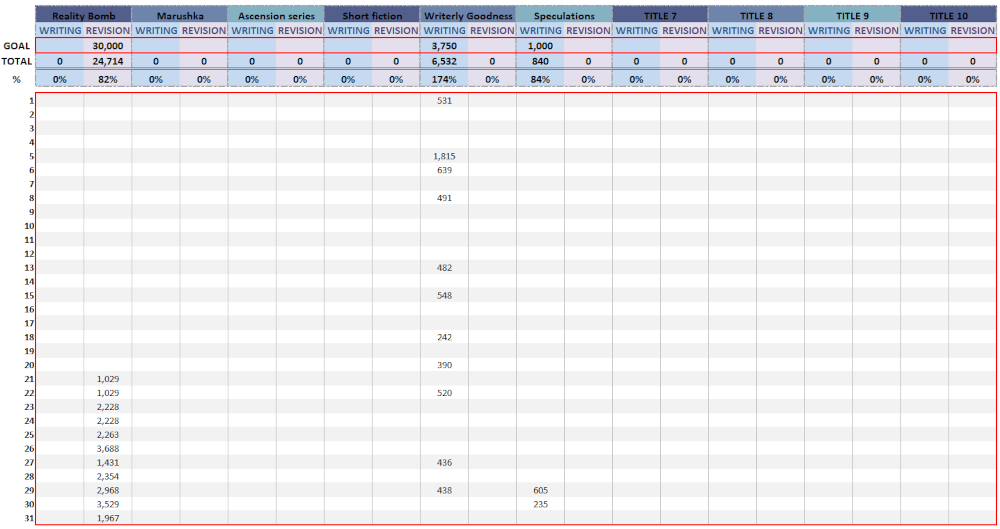Click the Speculations project header
The image size is (1000, 529).
(x=564, y=16)
